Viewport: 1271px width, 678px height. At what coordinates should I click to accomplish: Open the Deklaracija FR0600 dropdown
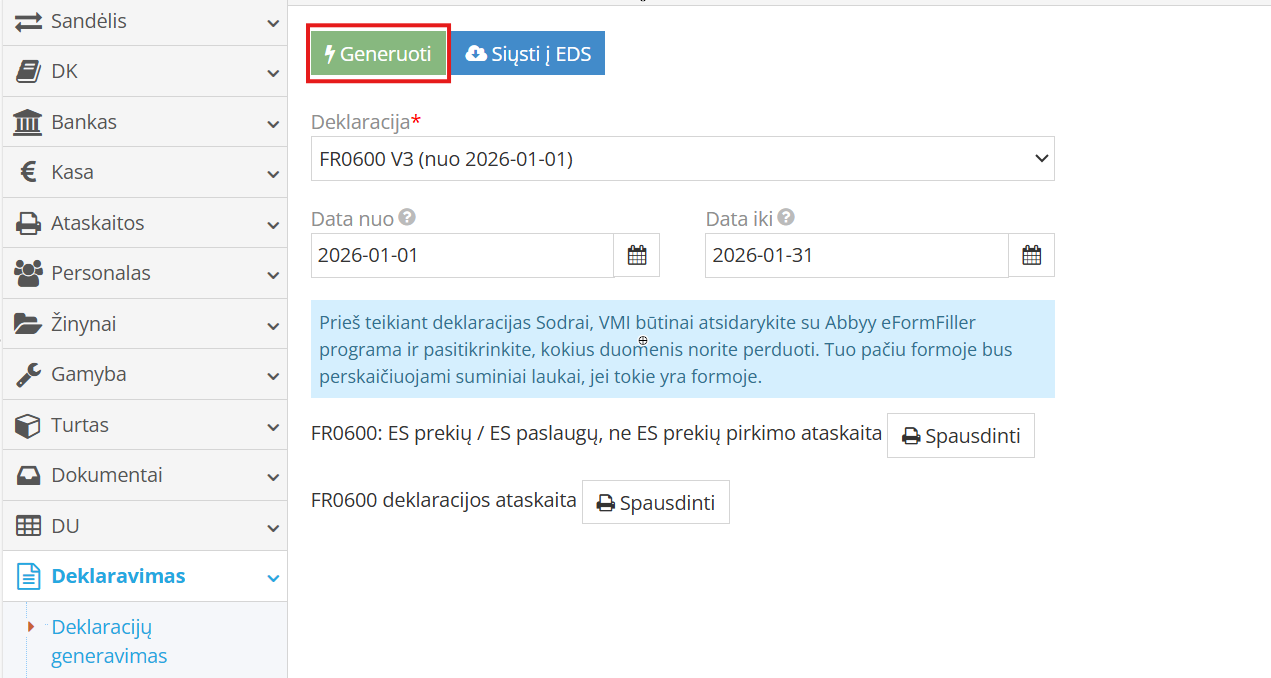point(682,159)
